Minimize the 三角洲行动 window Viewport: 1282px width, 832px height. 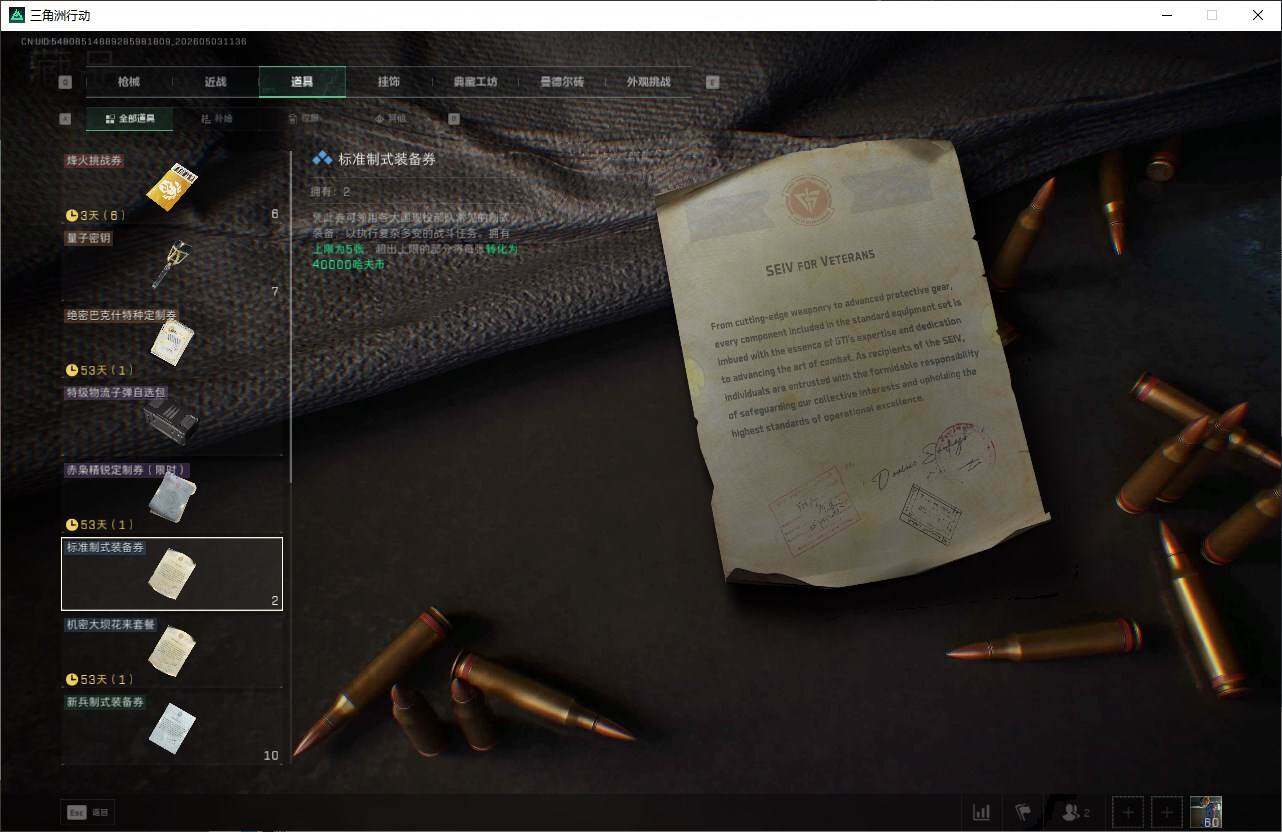(1168, 15)
